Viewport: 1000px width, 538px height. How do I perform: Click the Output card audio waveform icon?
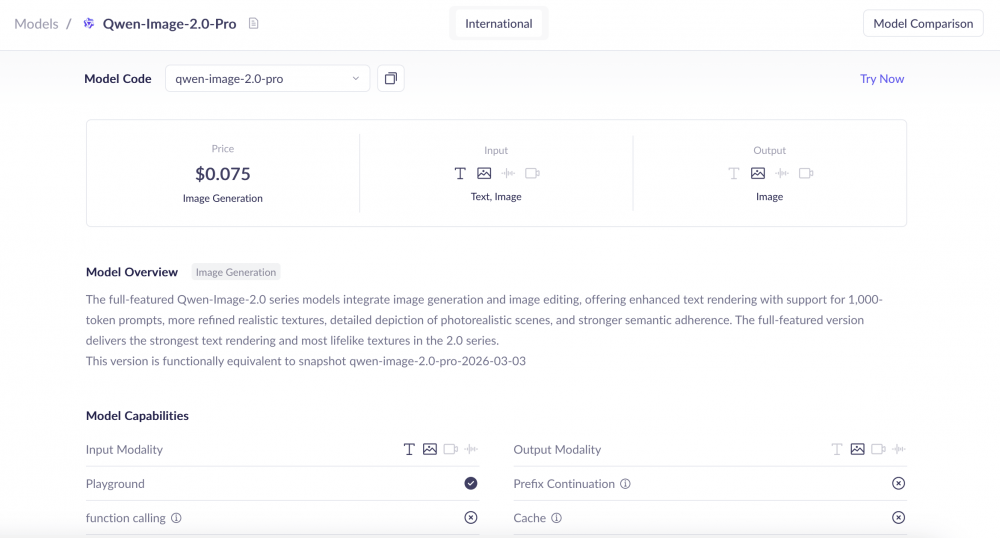[782, 173]
